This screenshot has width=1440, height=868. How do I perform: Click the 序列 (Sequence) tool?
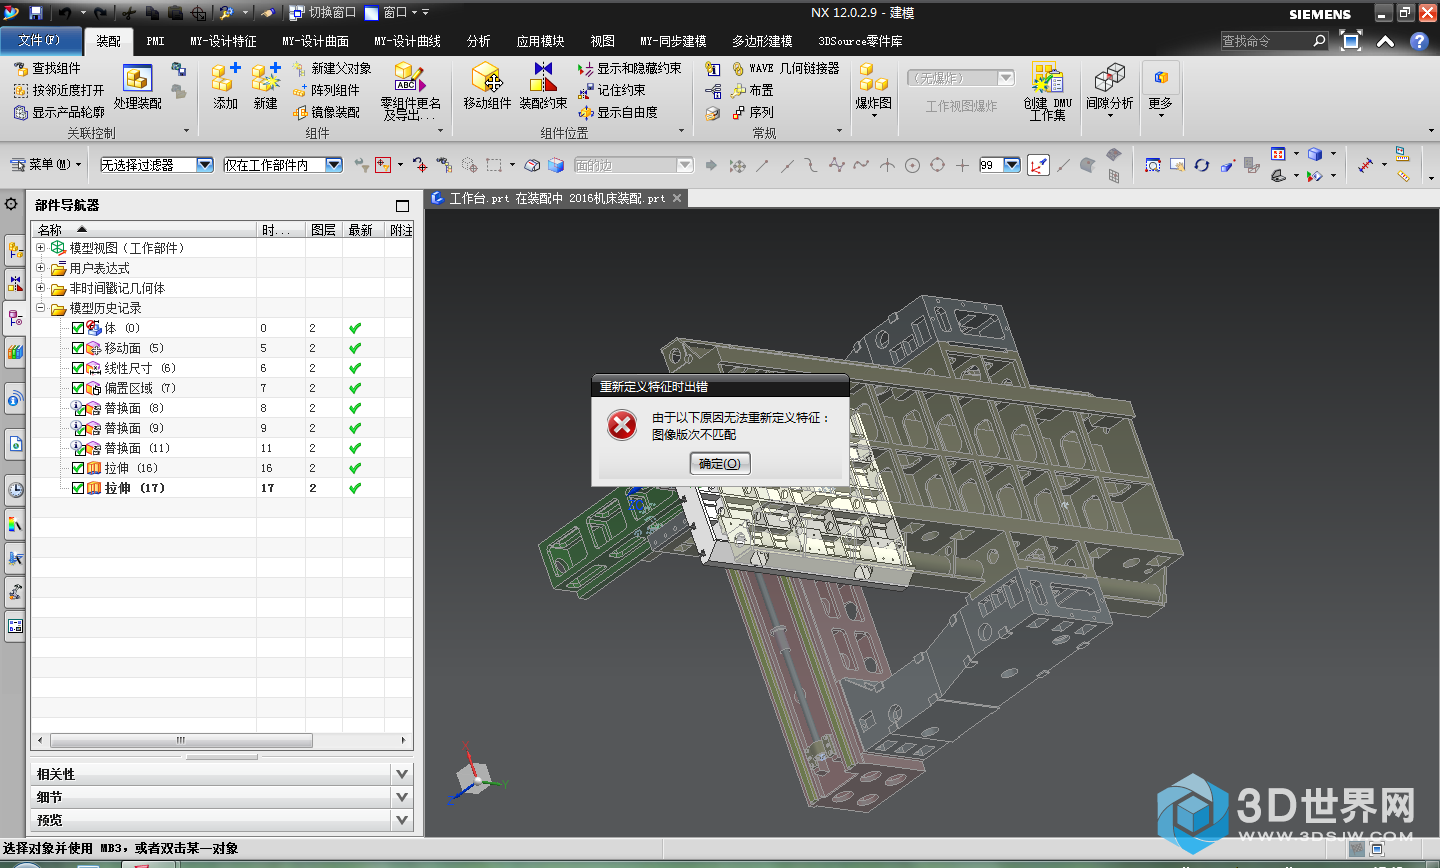coord(752,112)
